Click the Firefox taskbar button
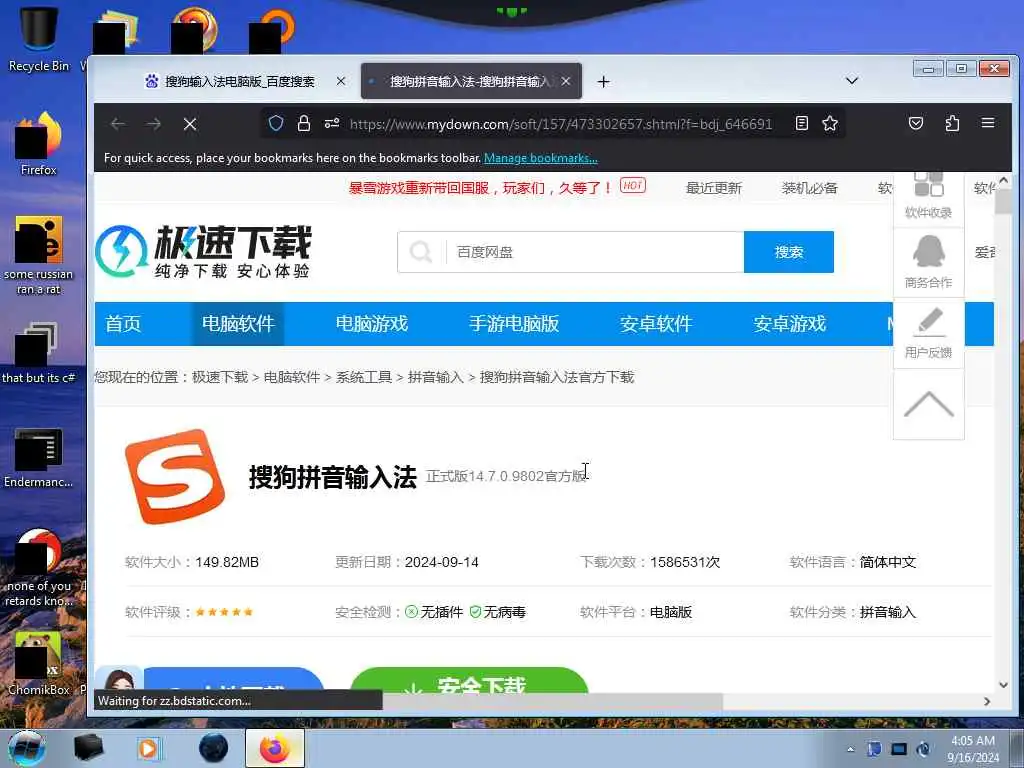The height and width of the screenshot is (768, 1024). 275,748
